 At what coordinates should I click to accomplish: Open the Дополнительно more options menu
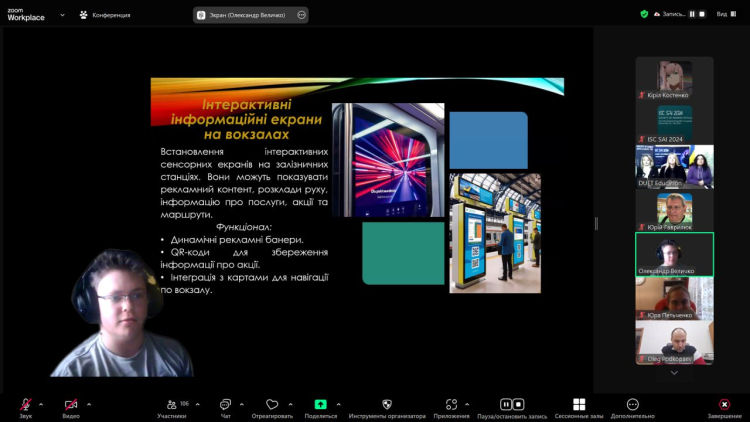(632, 405)
